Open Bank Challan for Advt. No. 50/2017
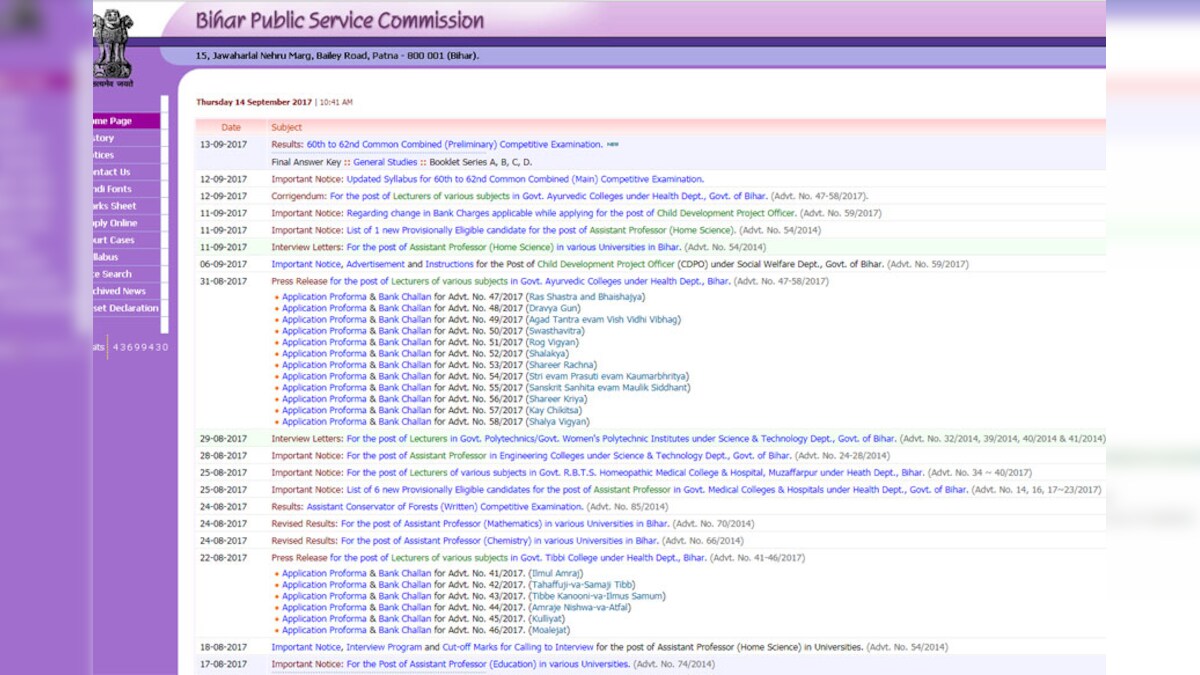 coord(405,331)
